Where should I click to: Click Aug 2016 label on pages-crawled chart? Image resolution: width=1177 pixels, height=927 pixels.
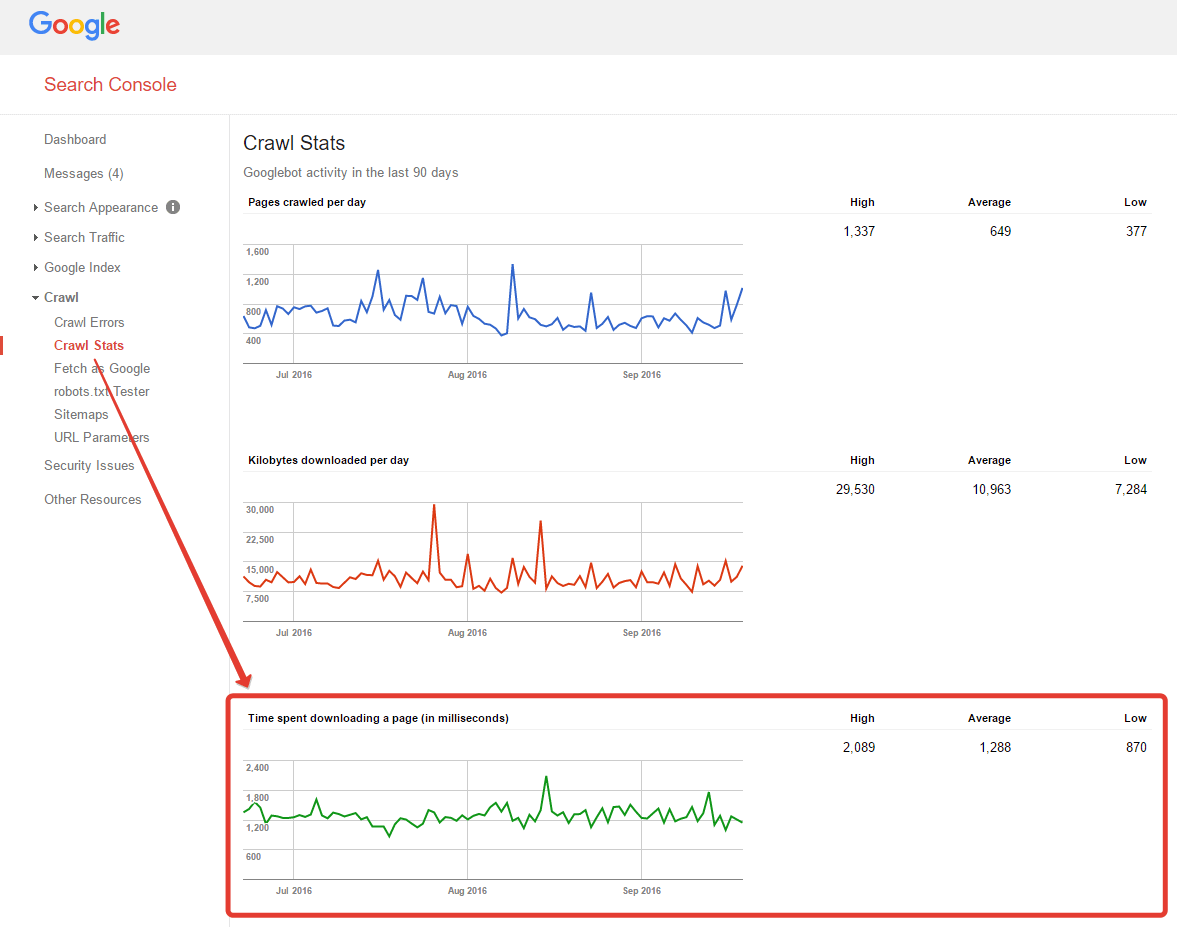coord(467,375)
